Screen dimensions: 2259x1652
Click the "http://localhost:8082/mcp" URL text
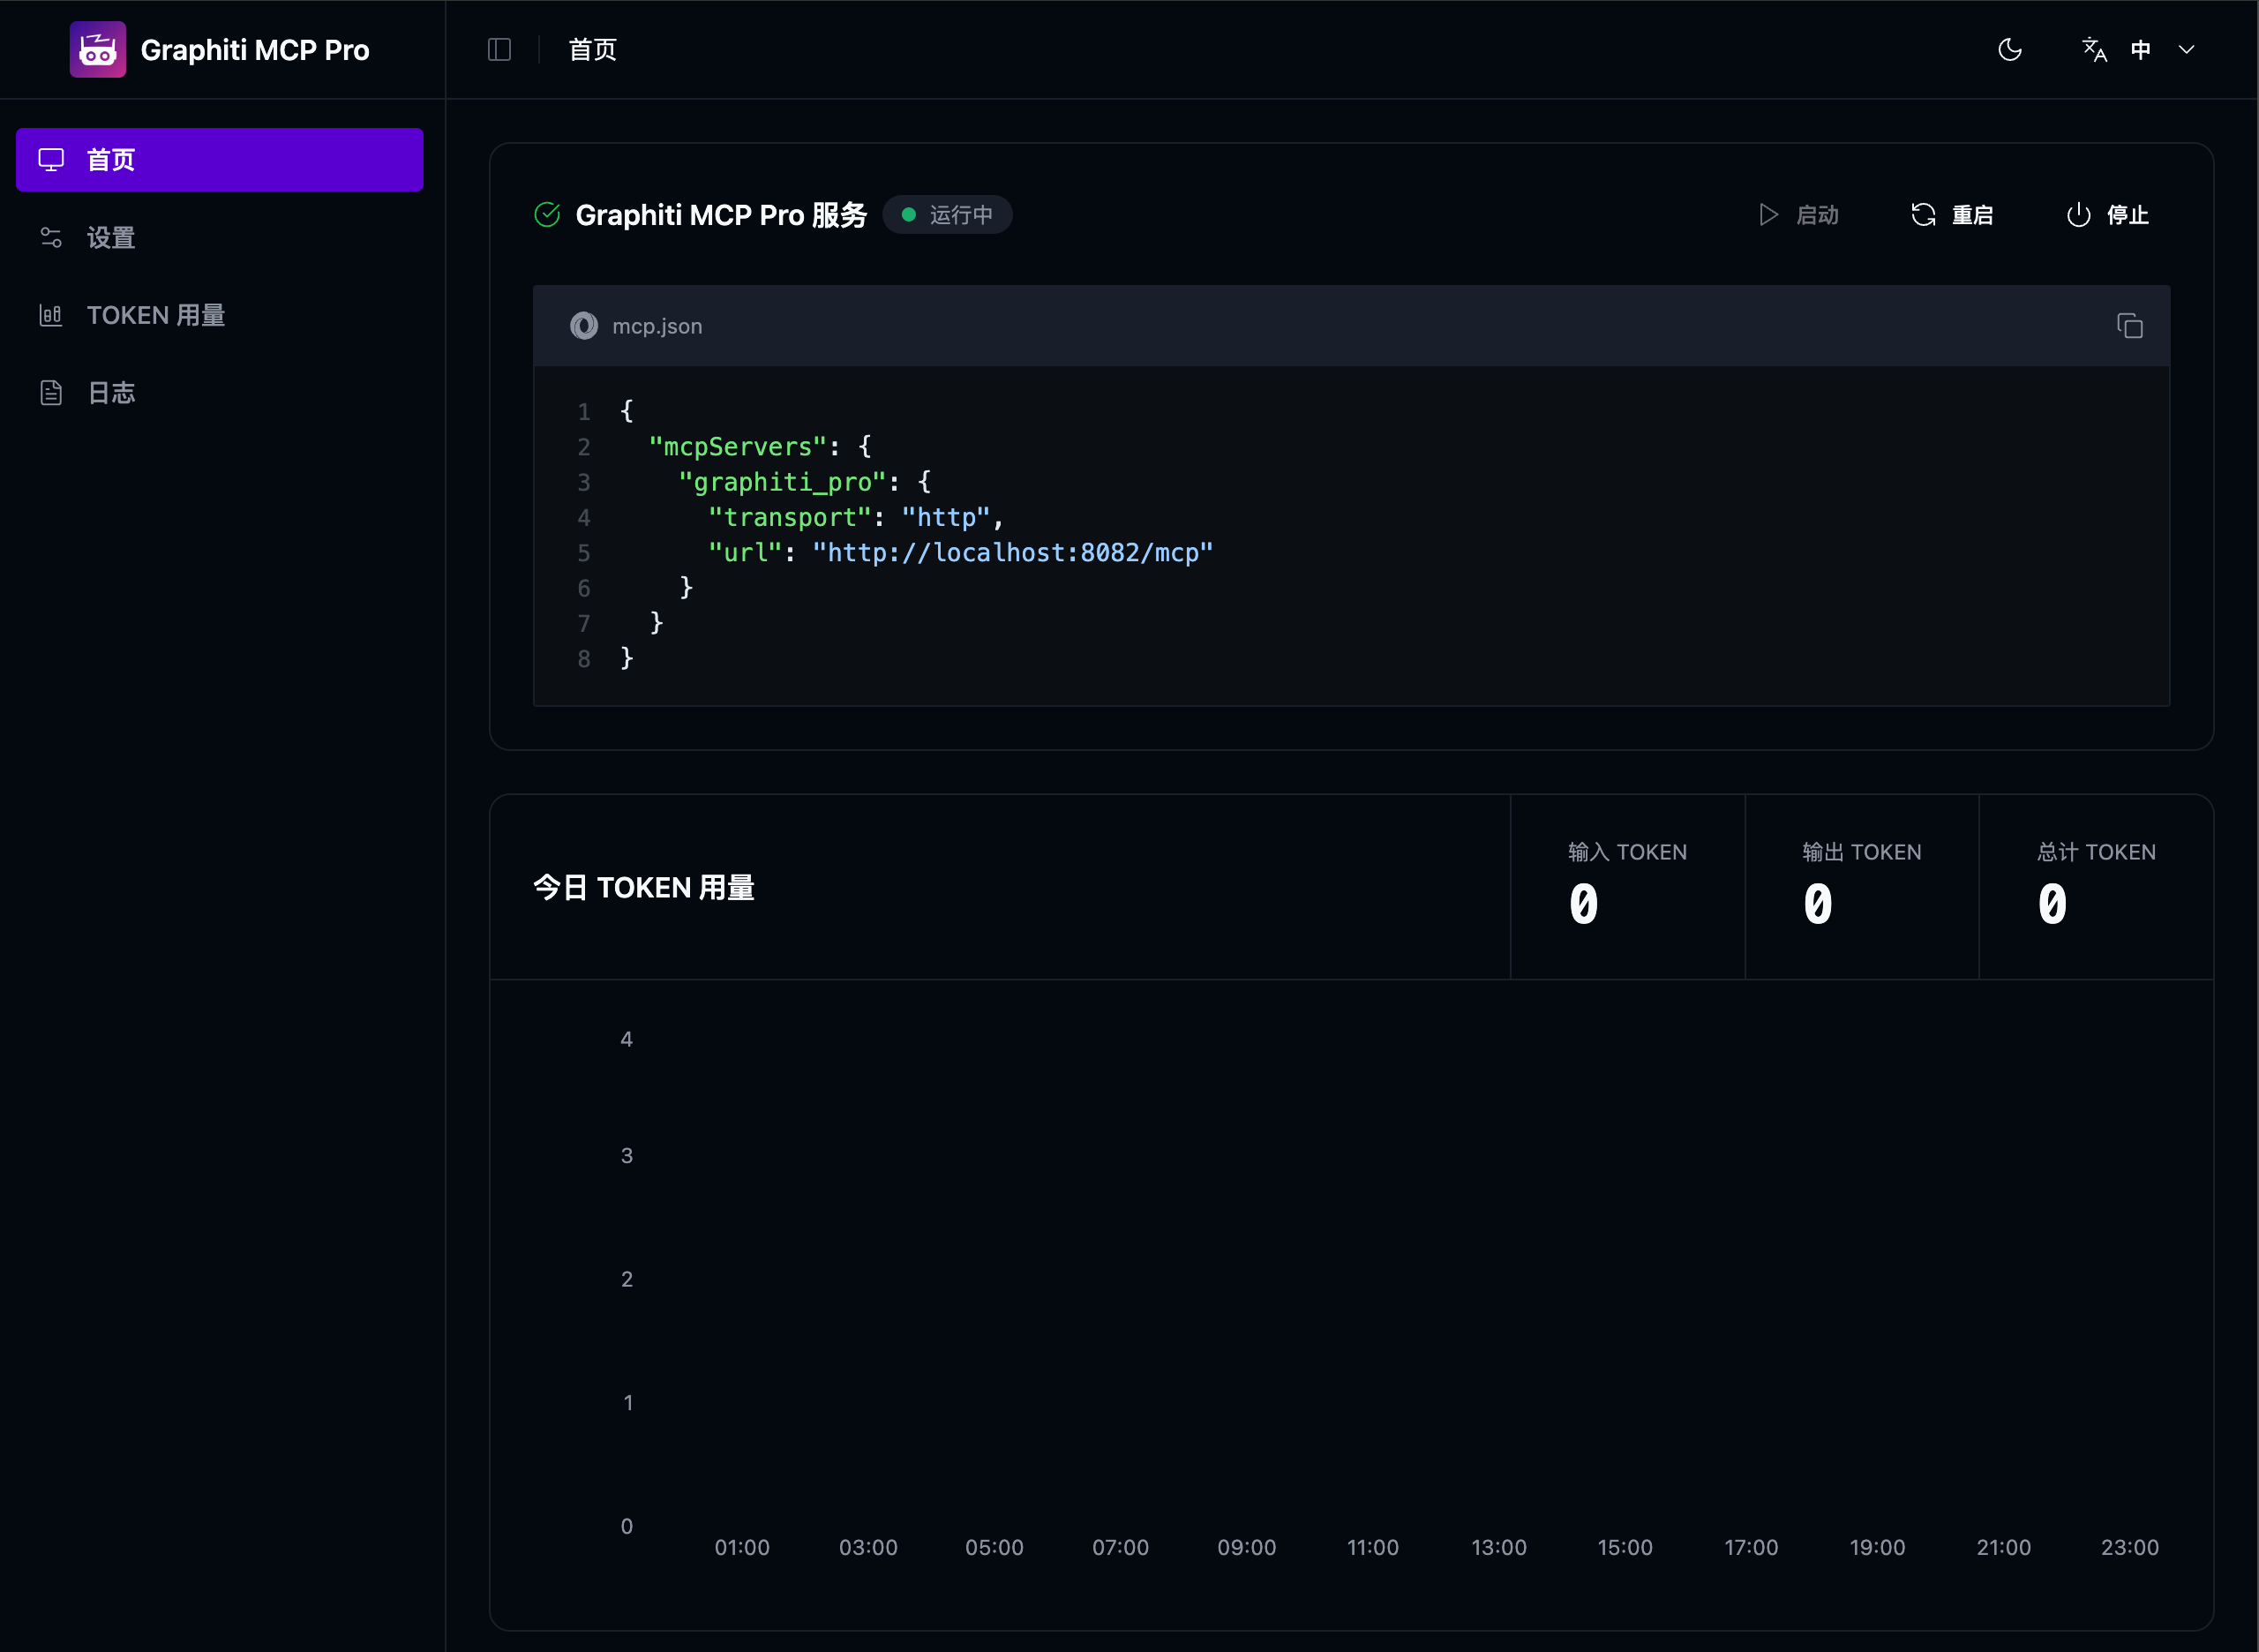(x=1013, y=553)
